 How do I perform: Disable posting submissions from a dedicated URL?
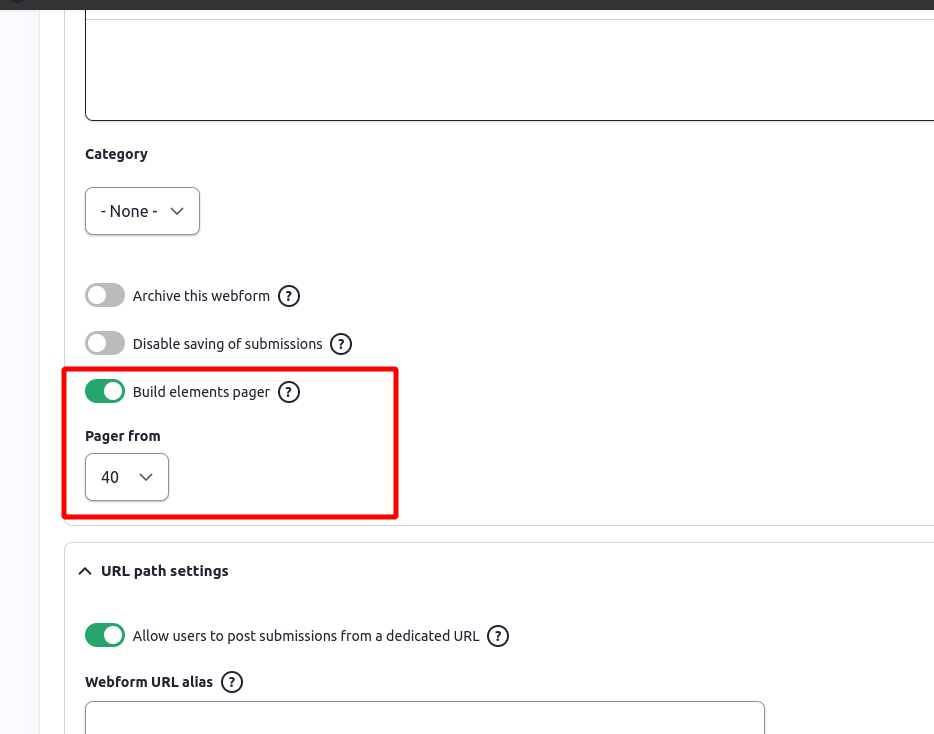click(x=104, y=635)
